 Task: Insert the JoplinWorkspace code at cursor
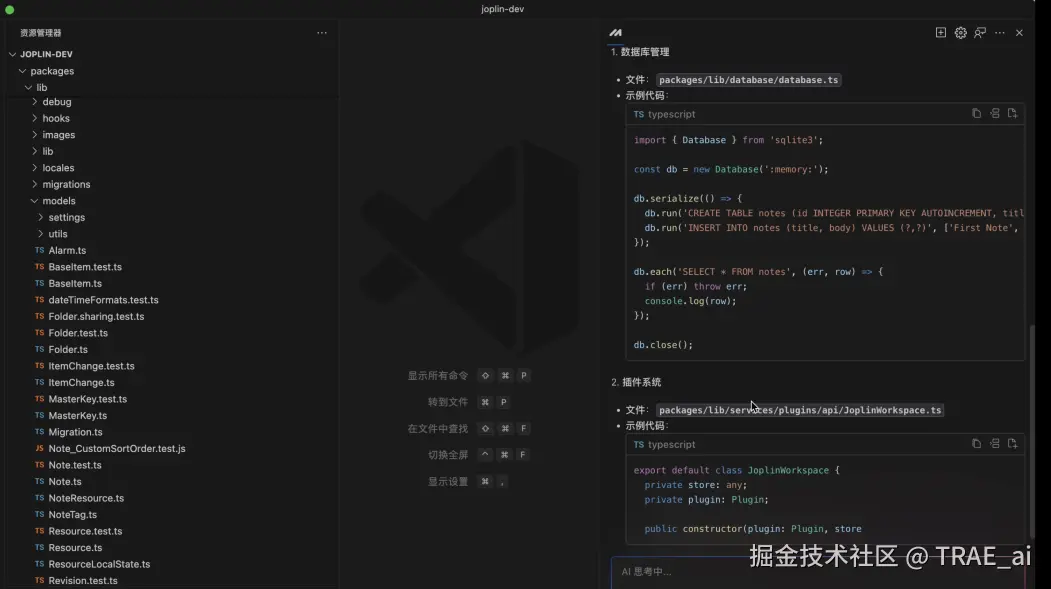coord(995,444)
